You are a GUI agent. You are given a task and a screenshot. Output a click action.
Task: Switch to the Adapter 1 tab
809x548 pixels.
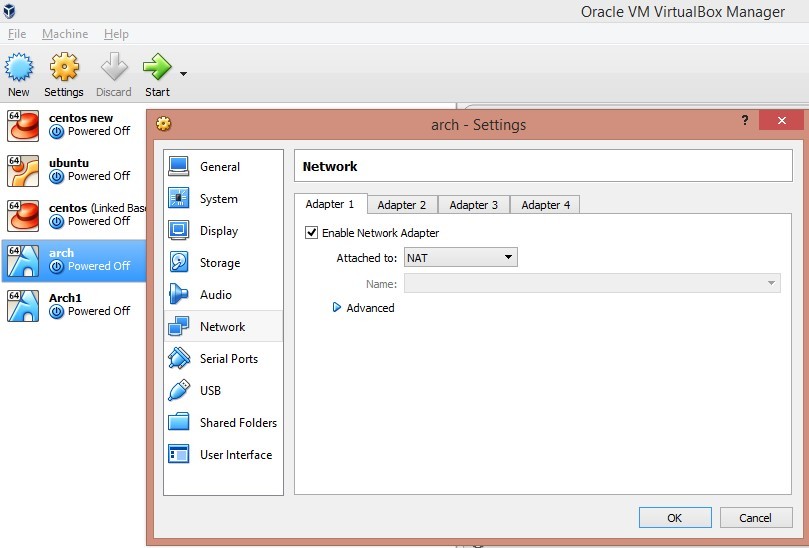click(x=330, y=204)
